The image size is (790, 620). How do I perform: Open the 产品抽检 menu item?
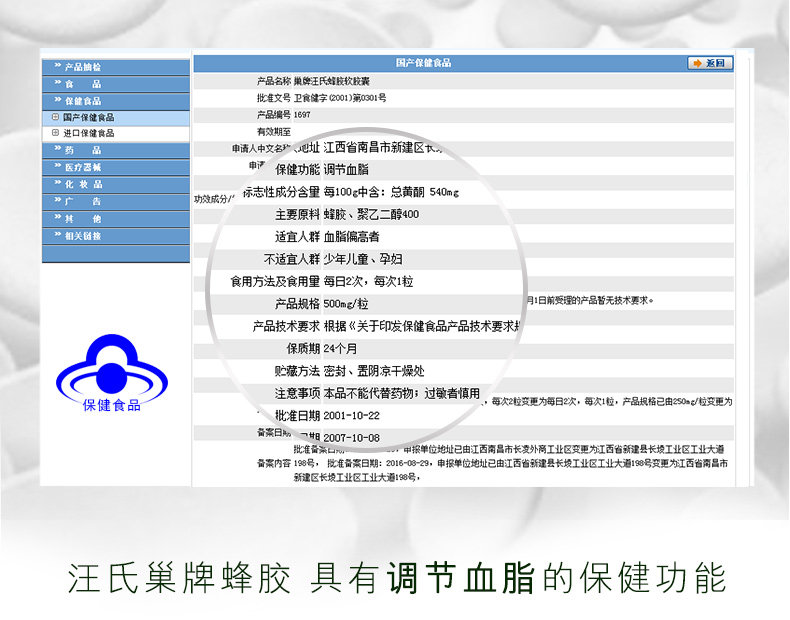point(116,67)
